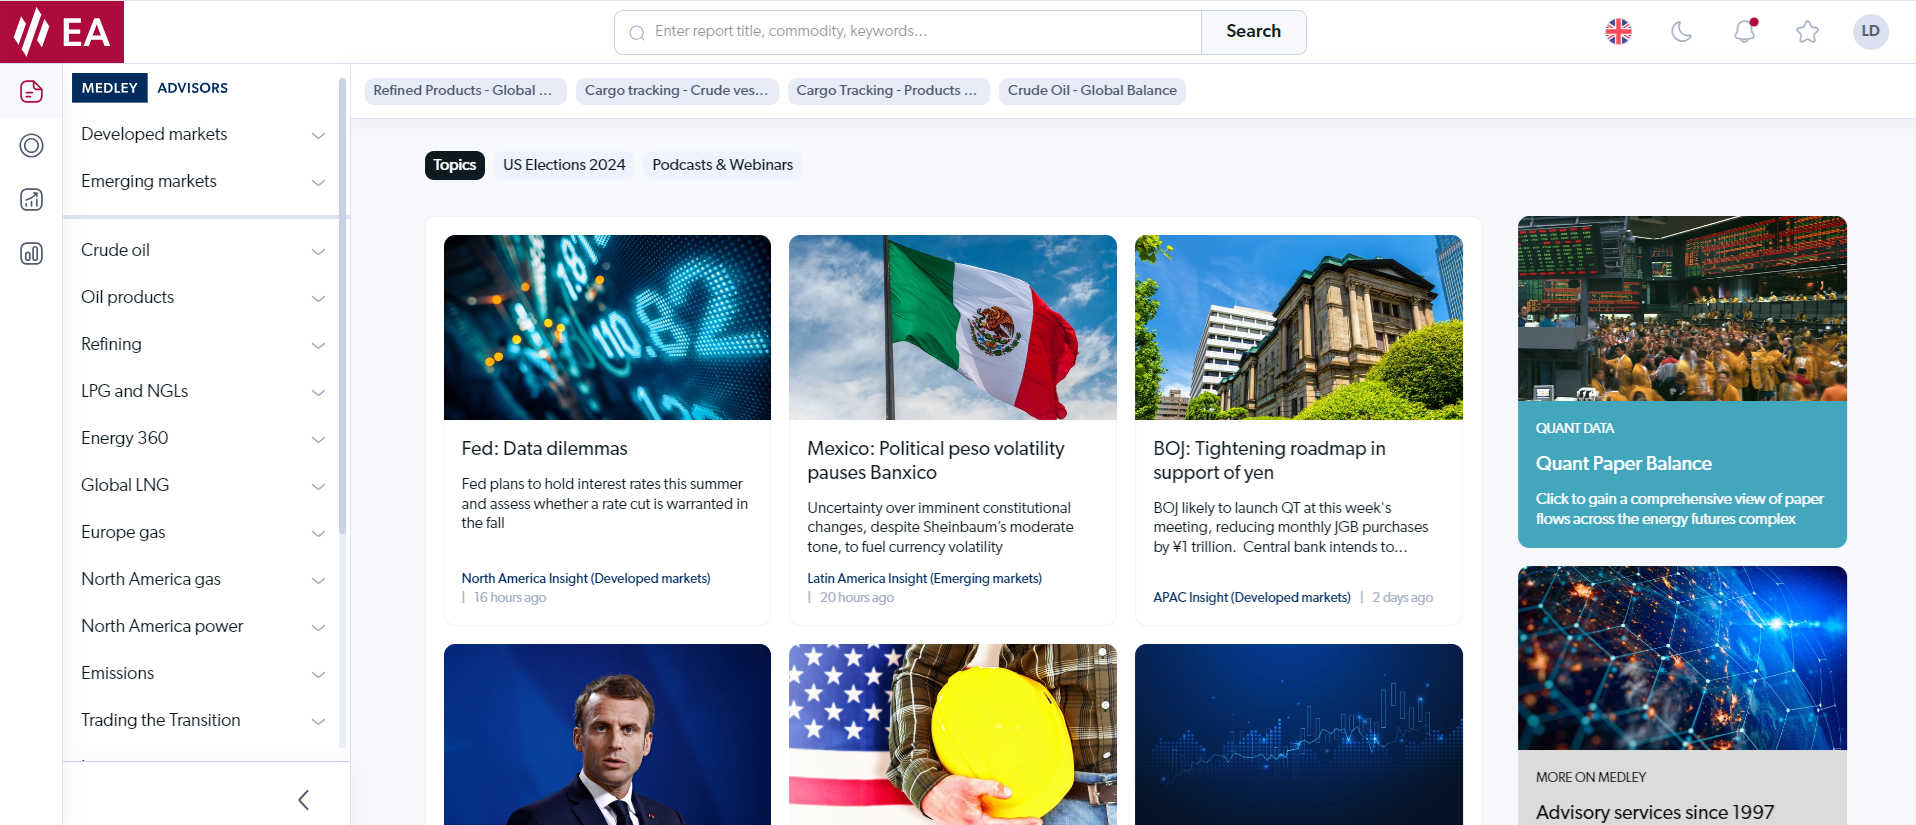Click '20 hours ago' timestamp
This screenshot has width=1916, height=825.
pos(857,597)
